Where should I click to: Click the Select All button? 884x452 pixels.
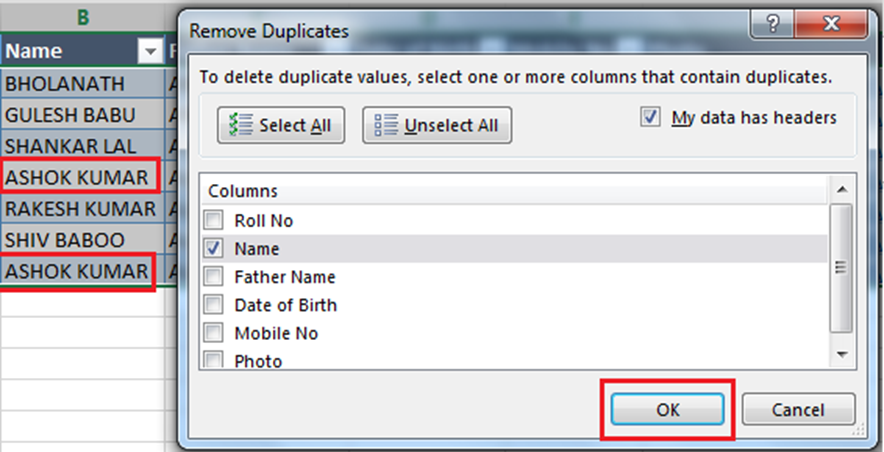point(279,126)
